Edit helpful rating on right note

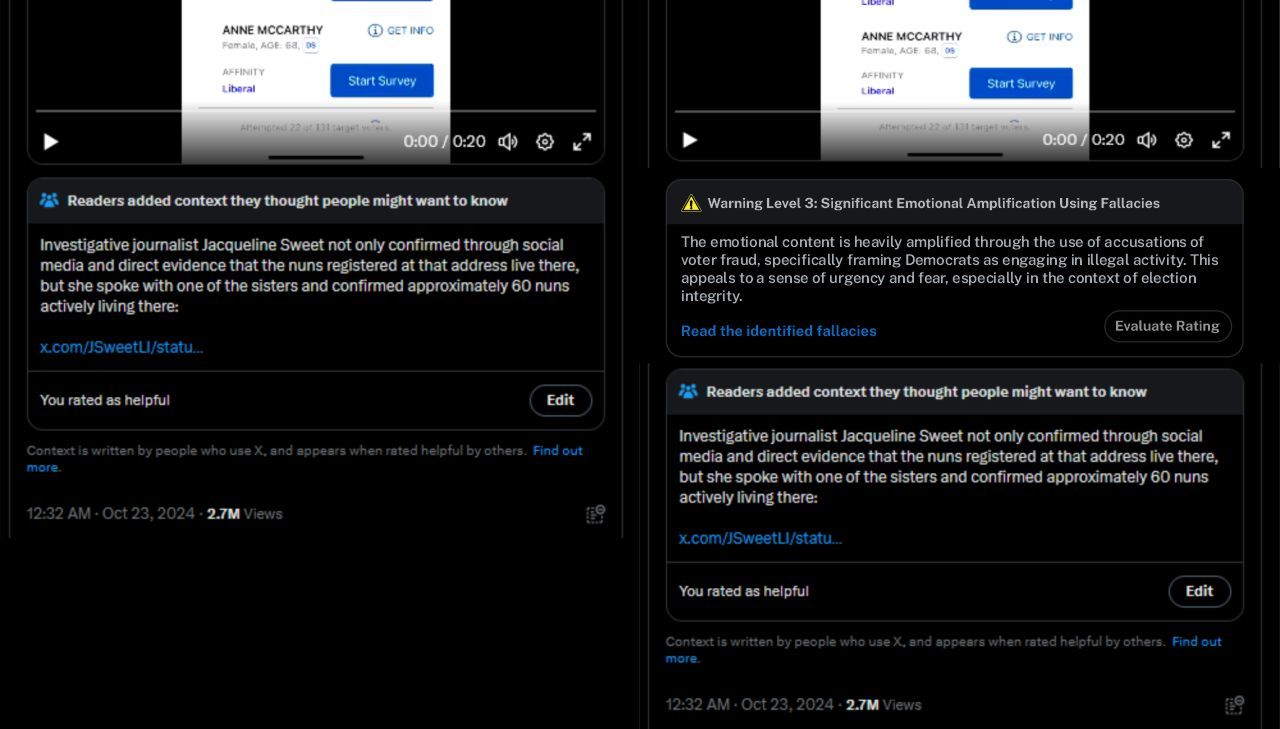click(x=1200, y=591)
